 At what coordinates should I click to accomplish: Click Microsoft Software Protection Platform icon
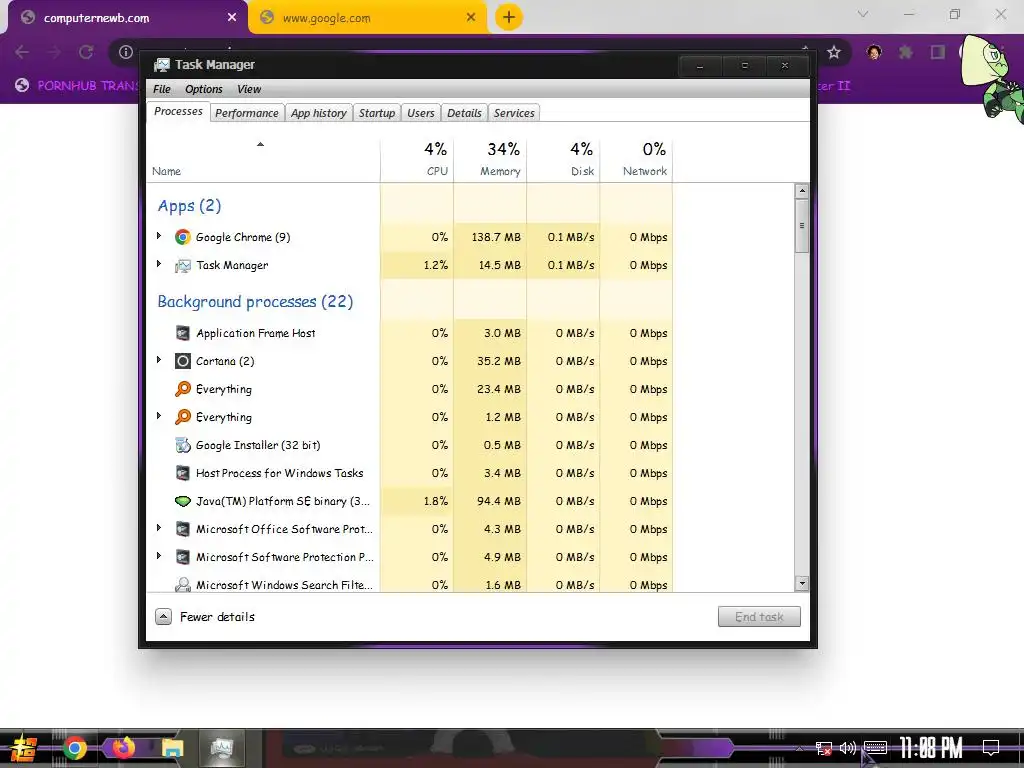point(183,557)
